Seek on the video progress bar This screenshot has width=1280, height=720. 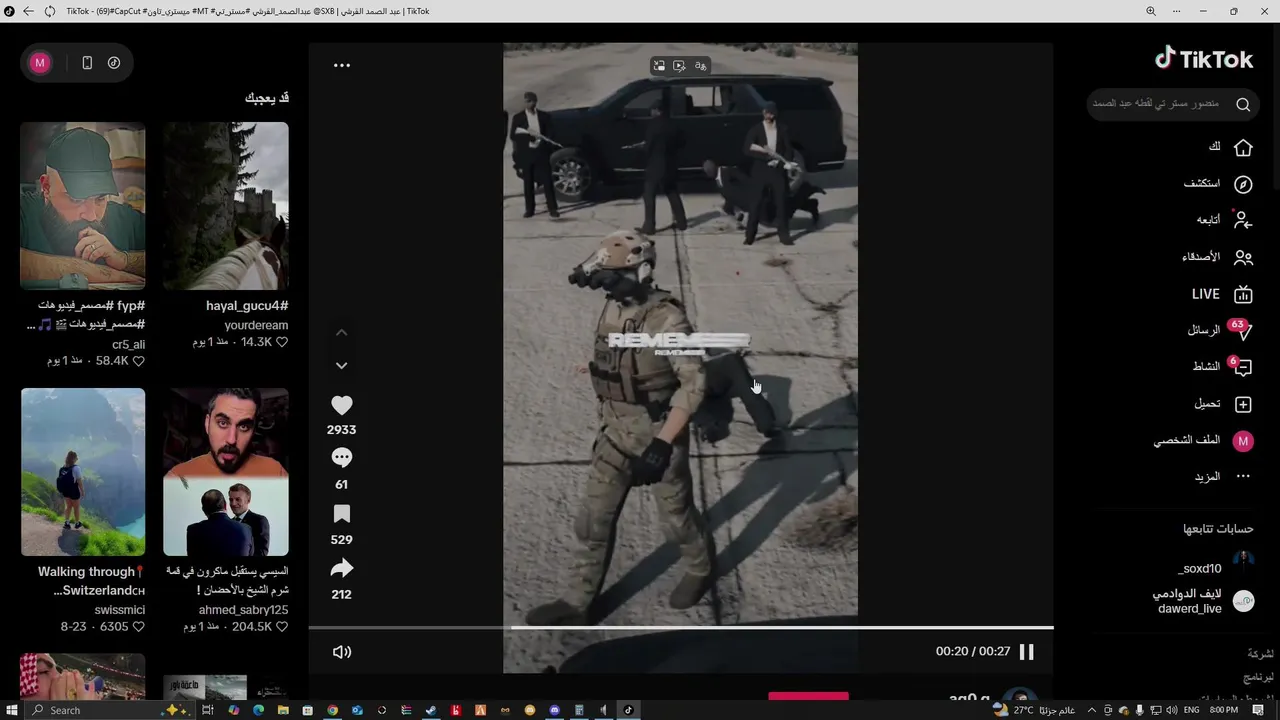681,628
